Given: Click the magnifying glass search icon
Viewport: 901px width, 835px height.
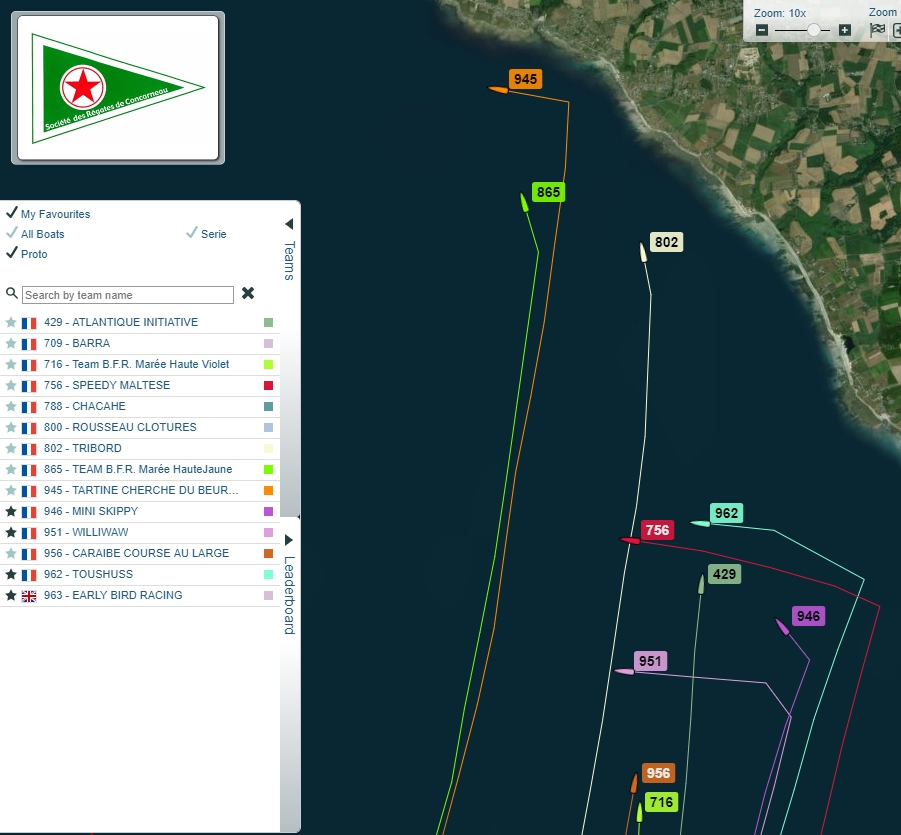Looking at the screenshot, I should point(12,294).
